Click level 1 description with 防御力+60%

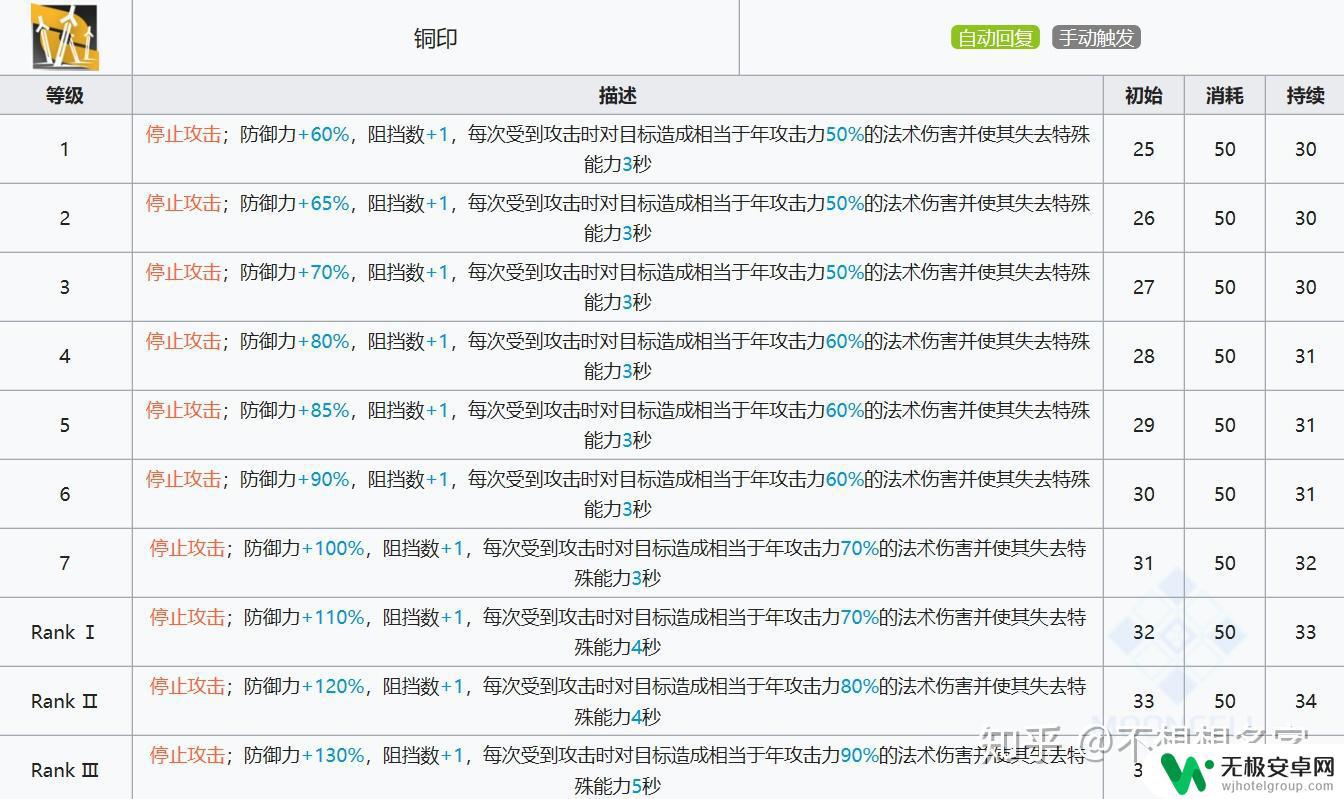[x=617, y=149]
